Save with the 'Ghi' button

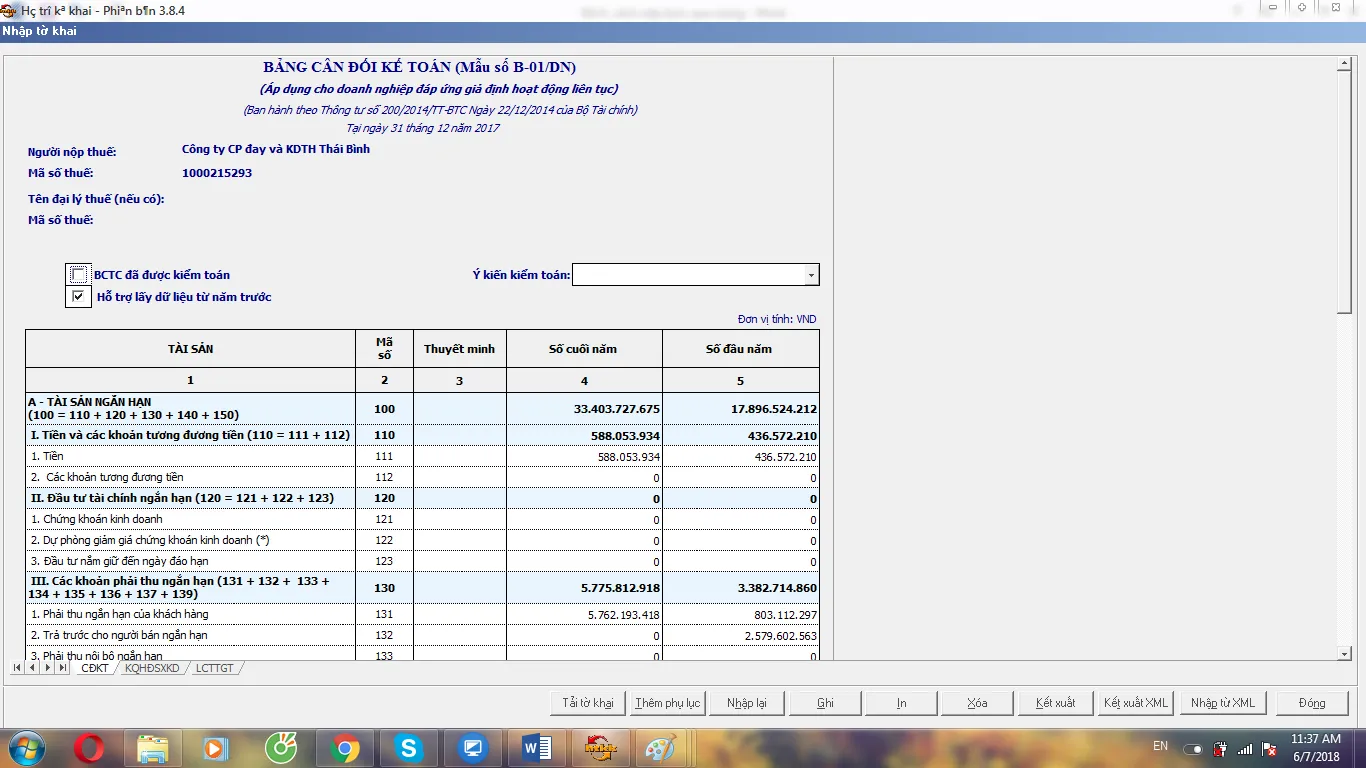pos(825,703)
